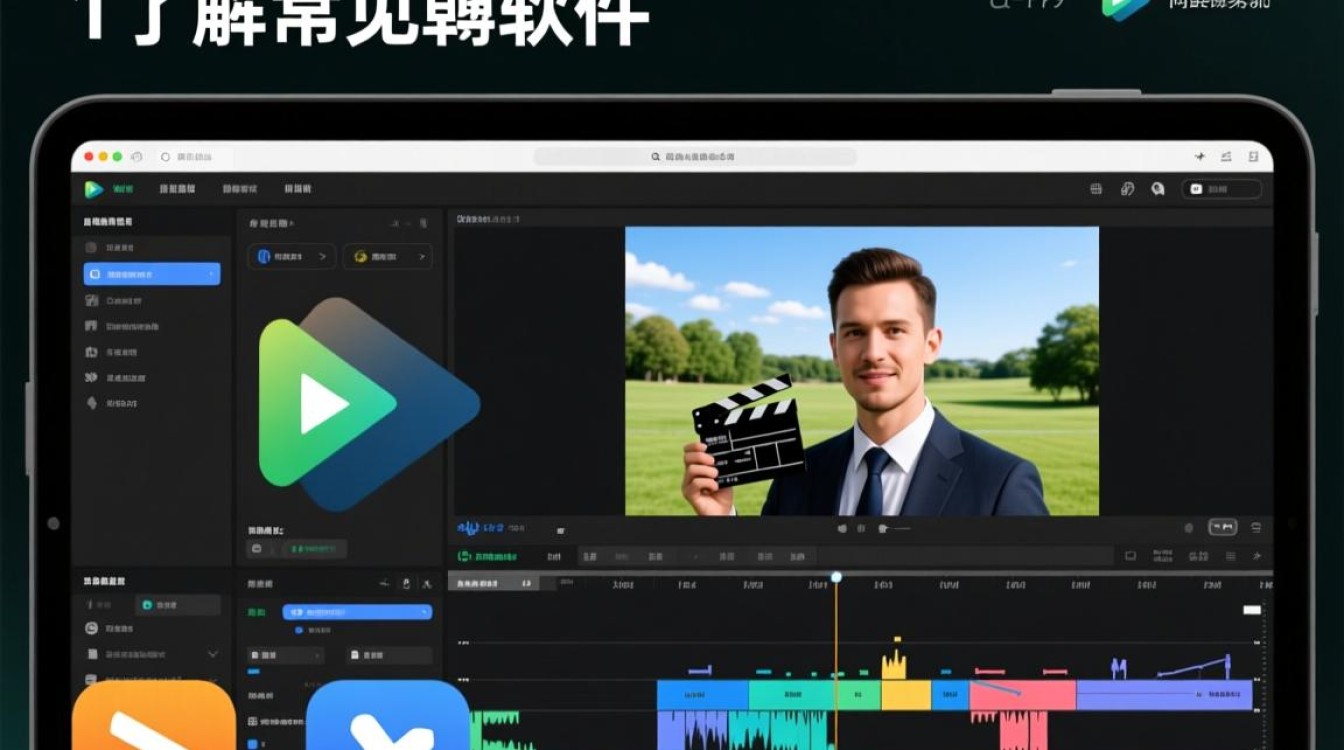The width and height of the screenshot is (1344, 750).
Task: Click the sparkle icon in the browser's top-right toolbar
Action: 1199,157
